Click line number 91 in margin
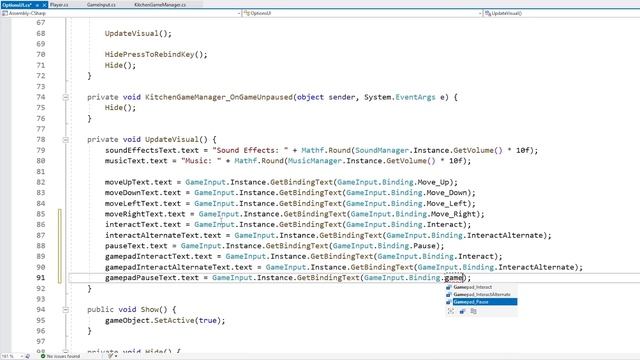 click(x=40, y=278)
